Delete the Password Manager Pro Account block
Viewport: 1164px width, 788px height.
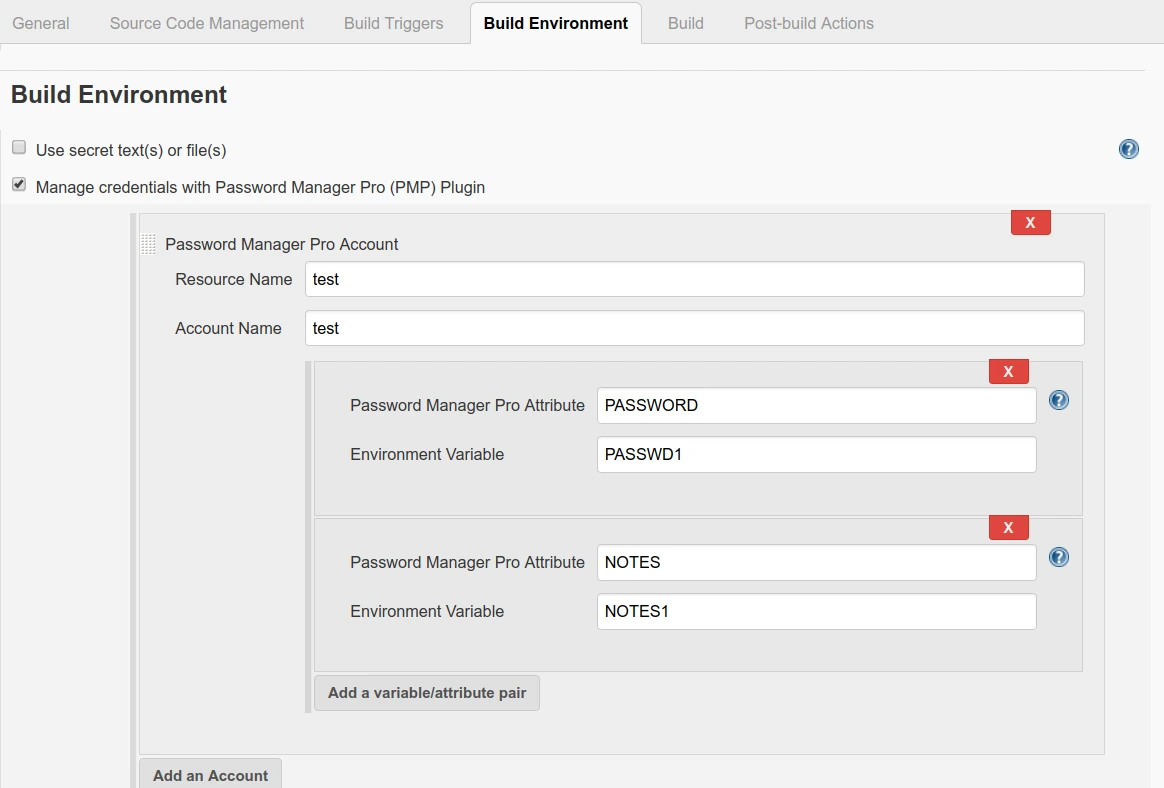click(1030, 222)
